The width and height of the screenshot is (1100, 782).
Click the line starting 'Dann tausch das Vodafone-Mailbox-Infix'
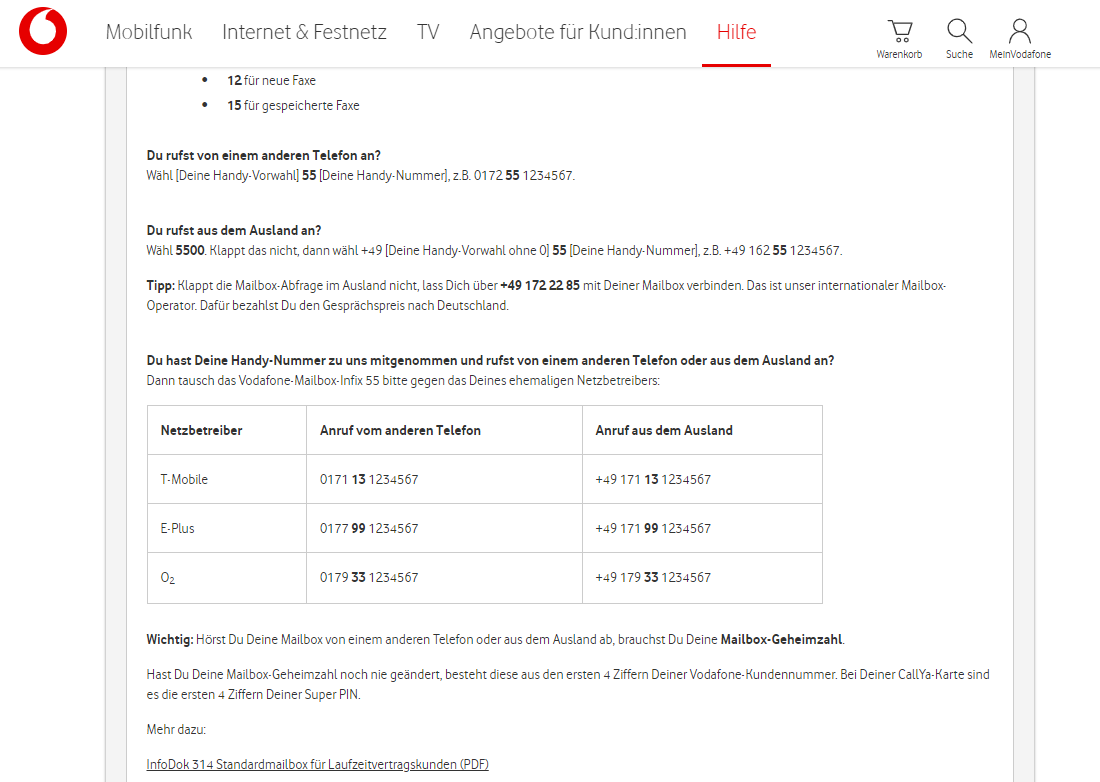(x=403, y=382)
